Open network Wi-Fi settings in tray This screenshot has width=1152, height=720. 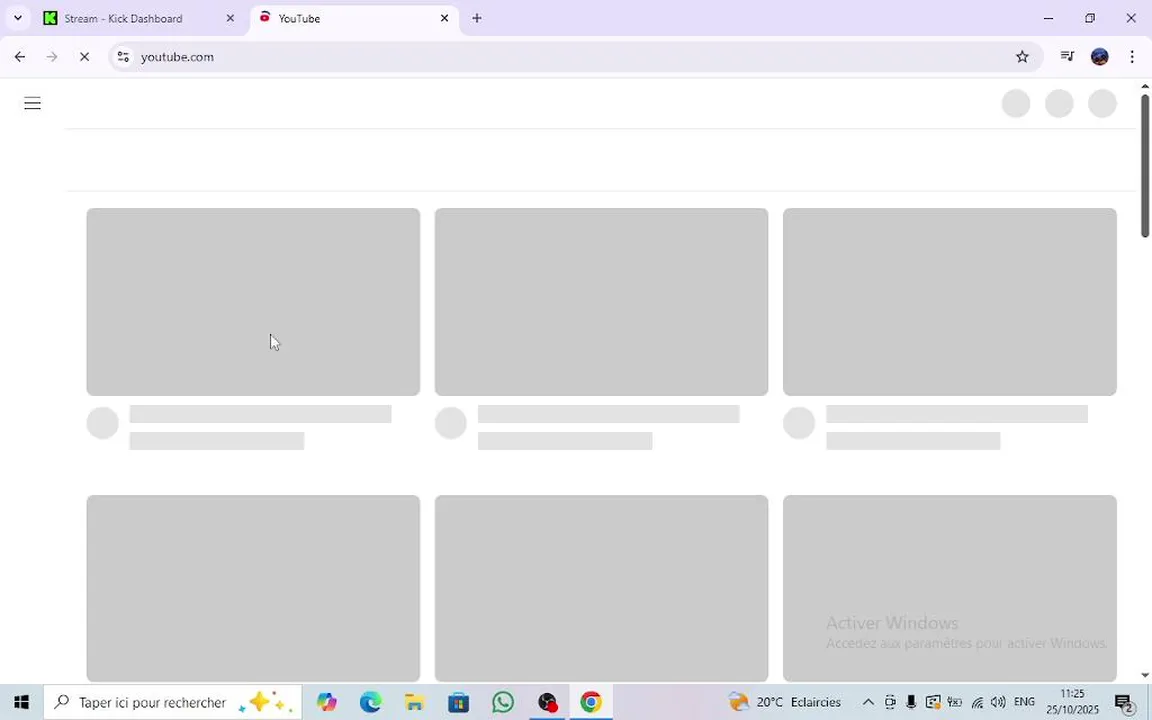976,702
